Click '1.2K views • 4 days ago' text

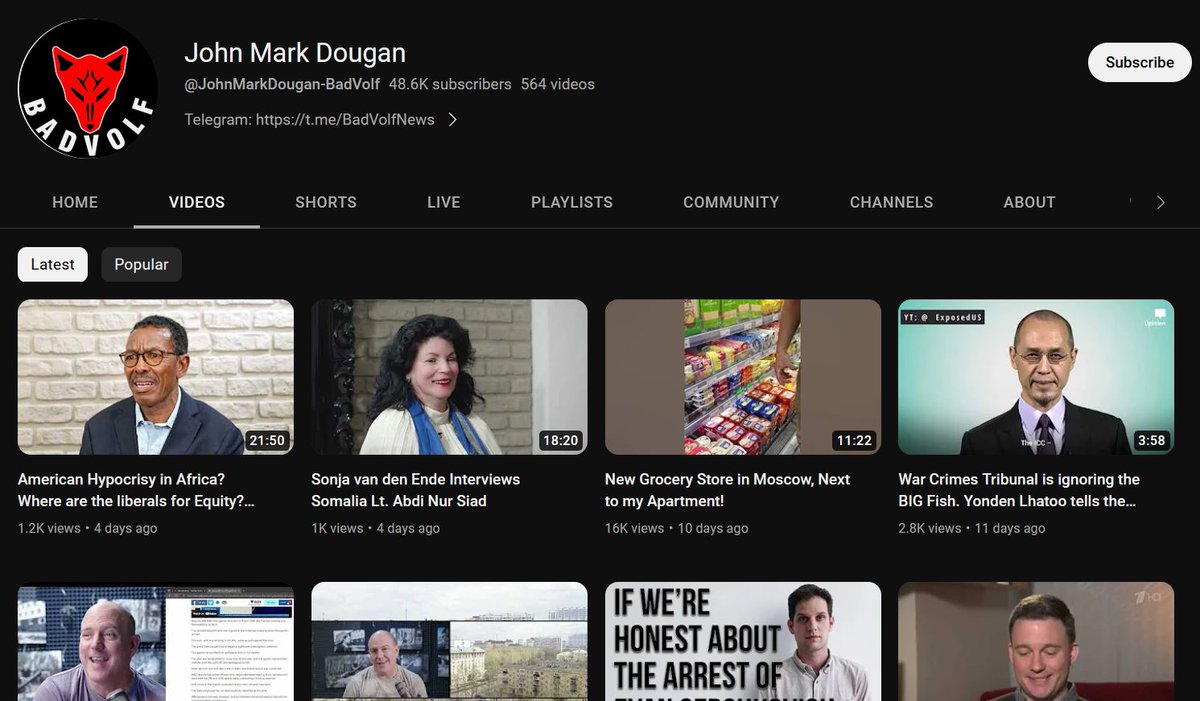pyautogui.click(x=87, y=528)
